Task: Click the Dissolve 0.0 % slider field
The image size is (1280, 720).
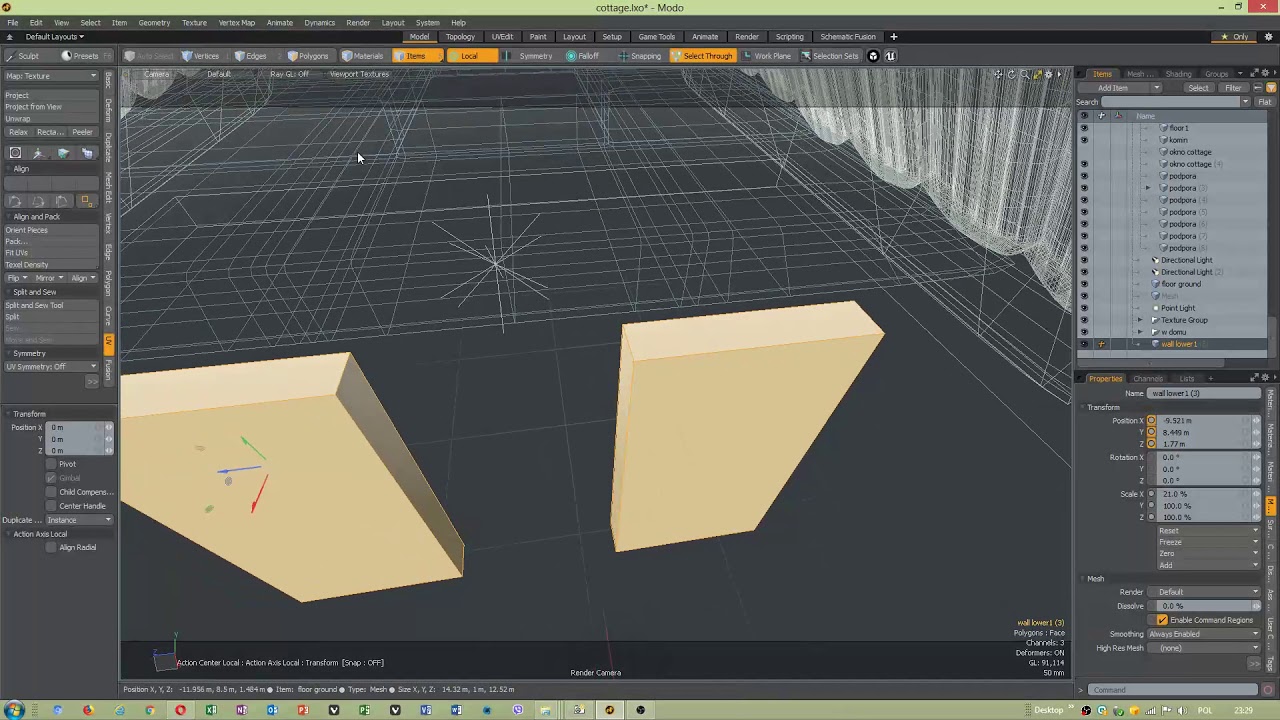Action: click(1203, 606)
